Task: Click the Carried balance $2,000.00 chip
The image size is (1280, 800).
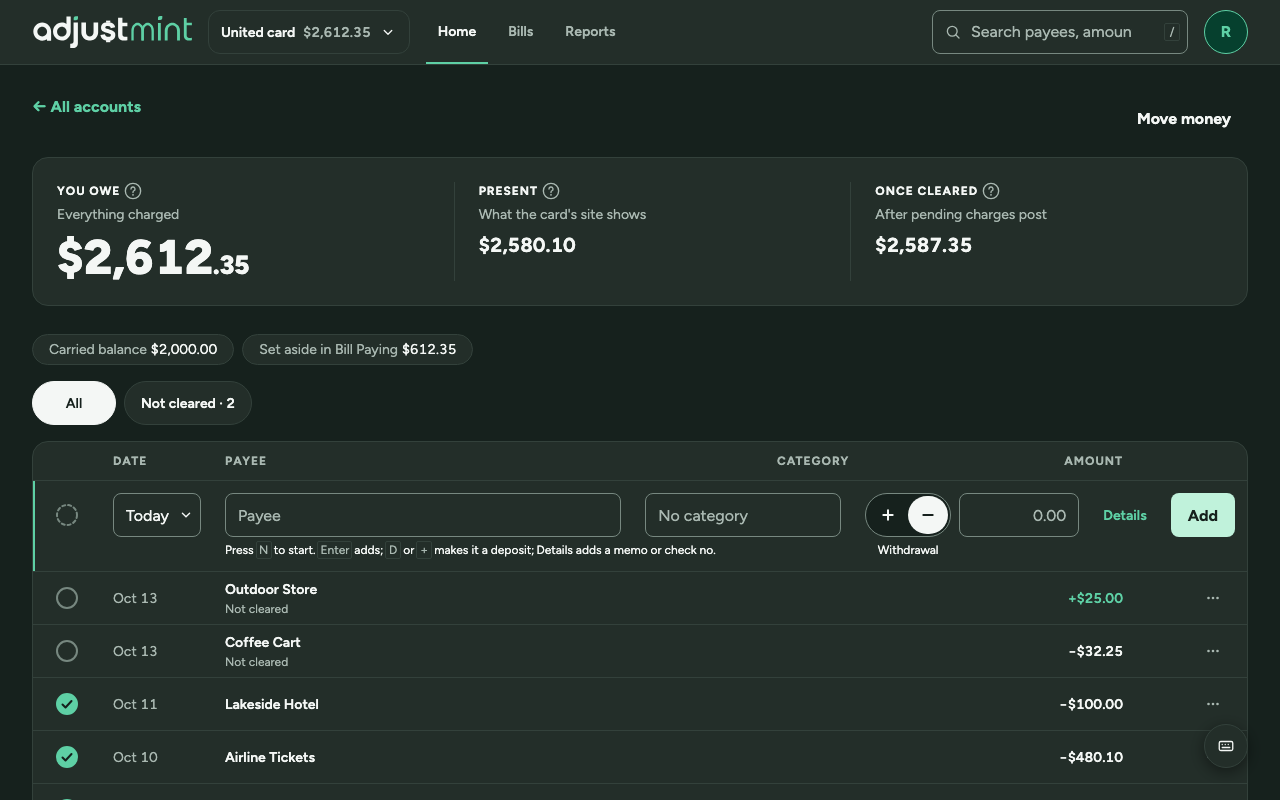Action: (133, 349)
